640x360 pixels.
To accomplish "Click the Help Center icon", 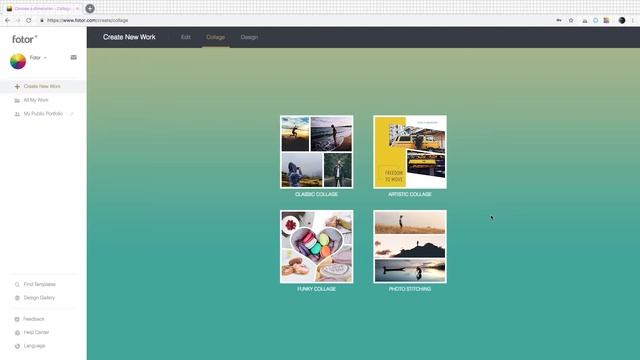I will click(x=17, y=333).
